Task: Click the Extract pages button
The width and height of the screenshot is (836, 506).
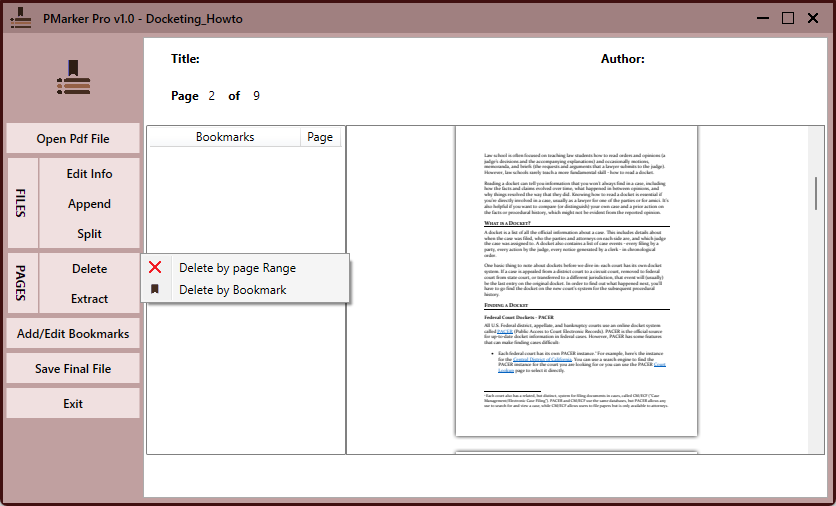Action: click(x=89, y=299)
